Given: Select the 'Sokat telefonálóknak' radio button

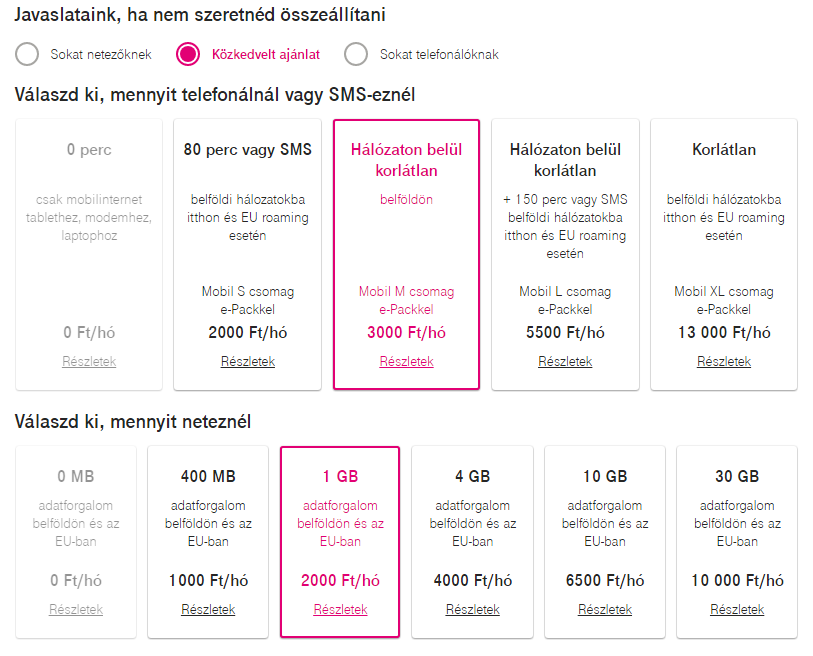Looking at the screenshot, I should [356, 54].
